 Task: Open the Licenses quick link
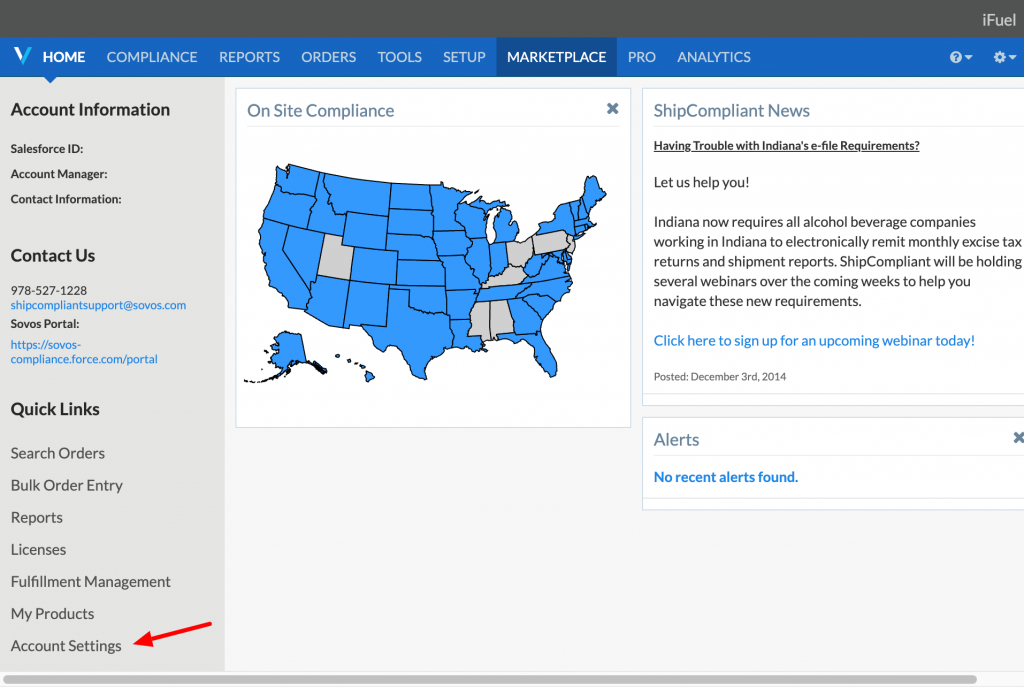click(39, 549)
